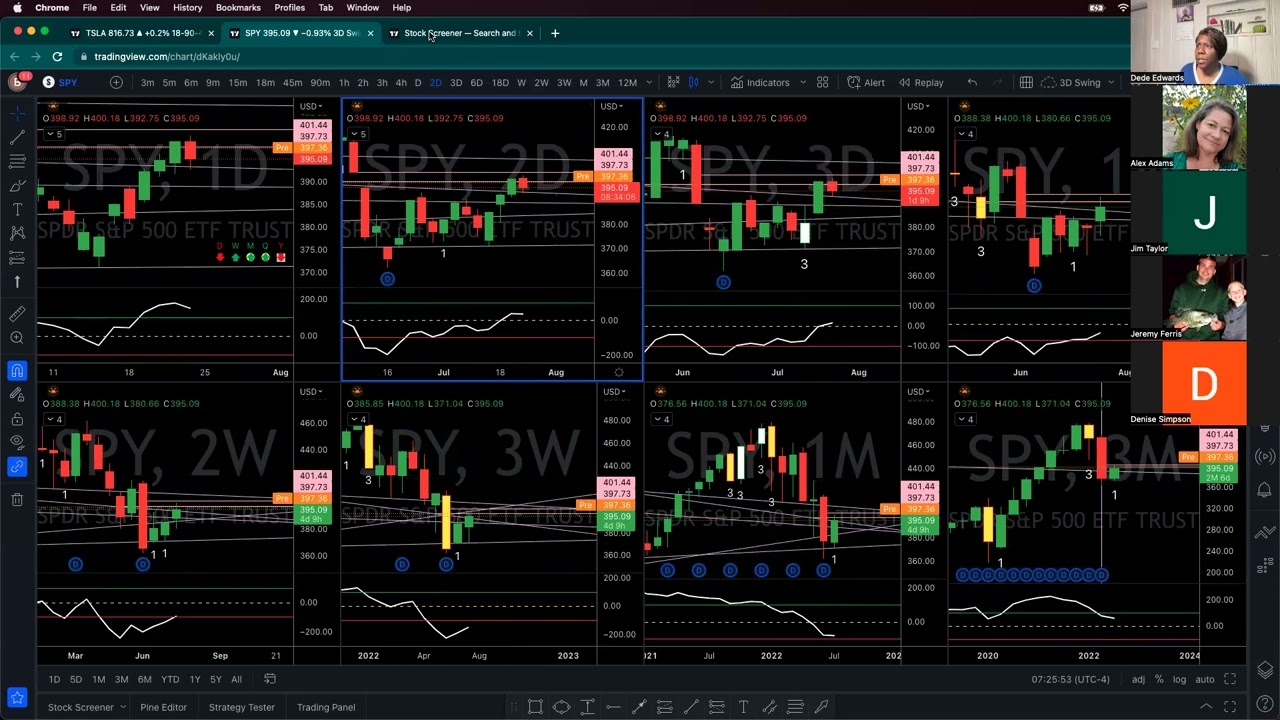Image resolution: width=1280 pixels, height=720 pixels.
Task: Select the crosshair cursor tool
Action: [x=17, y=113]
